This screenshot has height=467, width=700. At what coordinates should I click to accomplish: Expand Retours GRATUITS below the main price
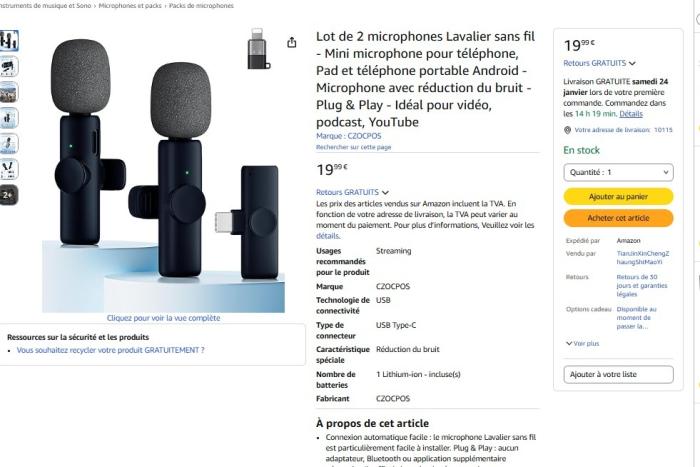point(352,191)
